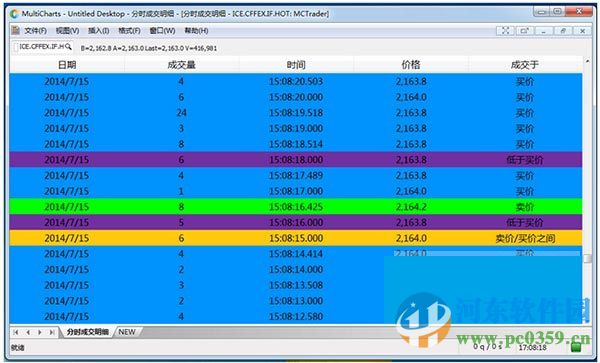Image resolution: width=600 pixels, height=363 pixels.
Task: Click the 就绪 status bar text
Action: point(17,348)
